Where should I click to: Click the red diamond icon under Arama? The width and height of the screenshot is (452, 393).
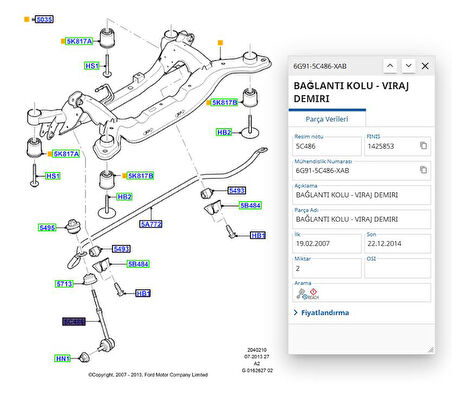313,292
